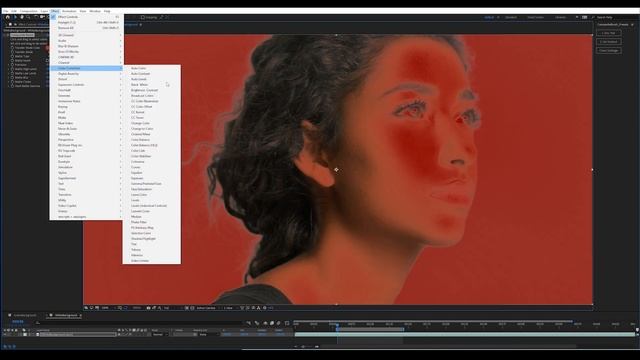This screenshot has height=360, width=640.
Task: Open the Help menu
Action: click(x=107, y=11)
